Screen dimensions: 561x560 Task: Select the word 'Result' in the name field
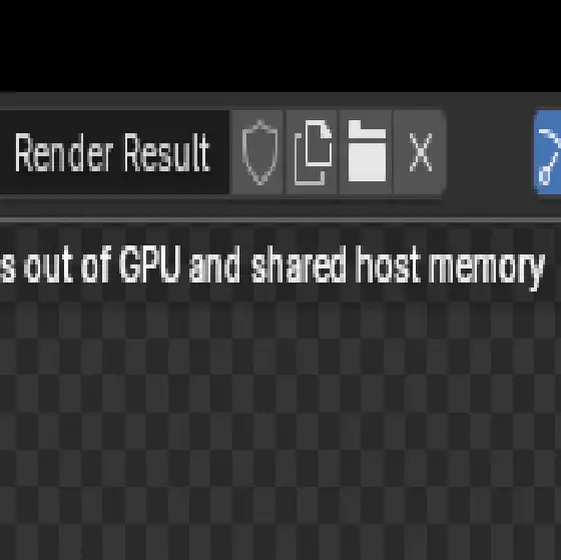(167, 152)
